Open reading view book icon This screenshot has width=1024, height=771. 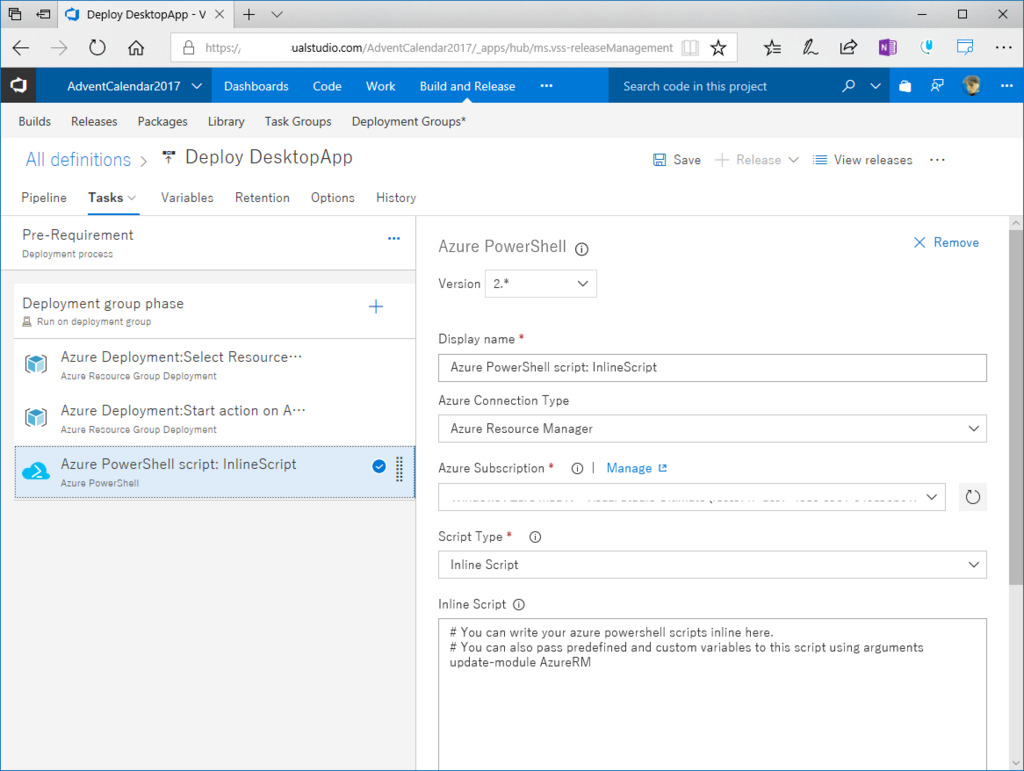point(690,48)
